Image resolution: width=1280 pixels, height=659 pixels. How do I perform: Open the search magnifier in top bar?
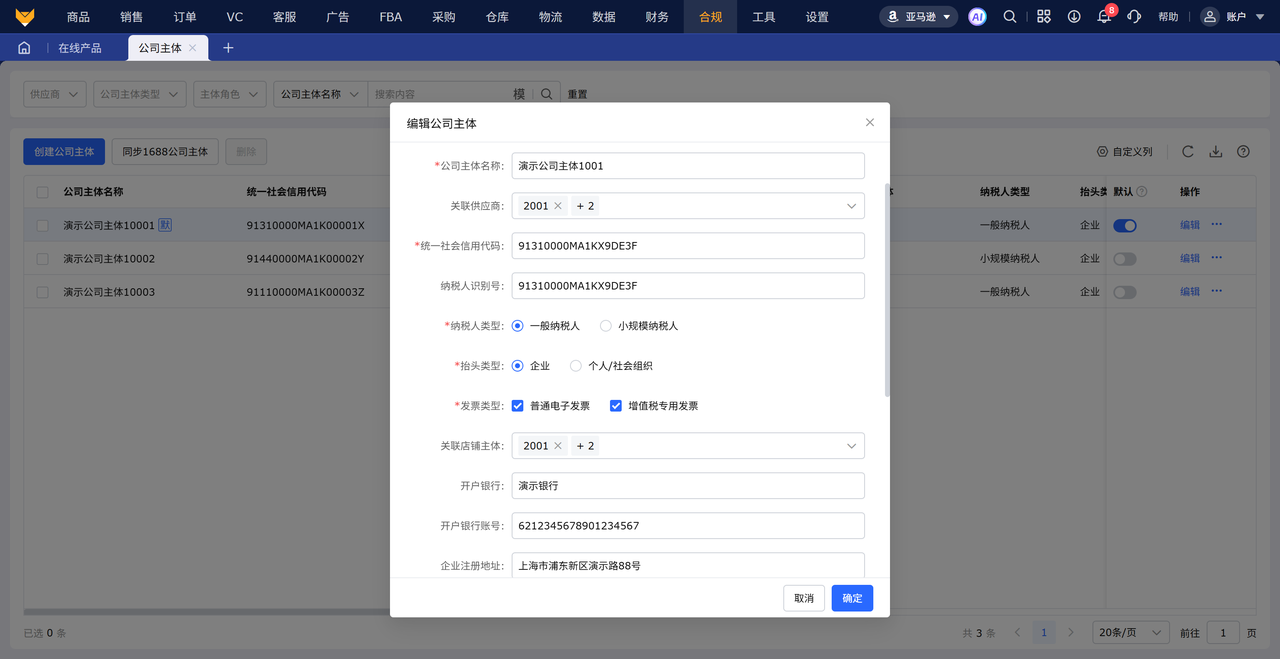tap(1010, 17)
